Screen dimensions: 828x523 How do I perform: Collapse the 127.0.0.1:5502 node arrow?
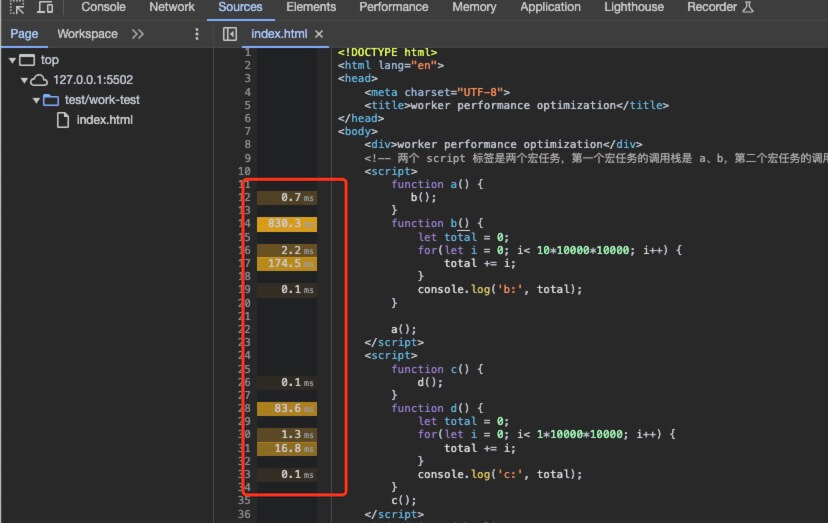click(24, 80)
